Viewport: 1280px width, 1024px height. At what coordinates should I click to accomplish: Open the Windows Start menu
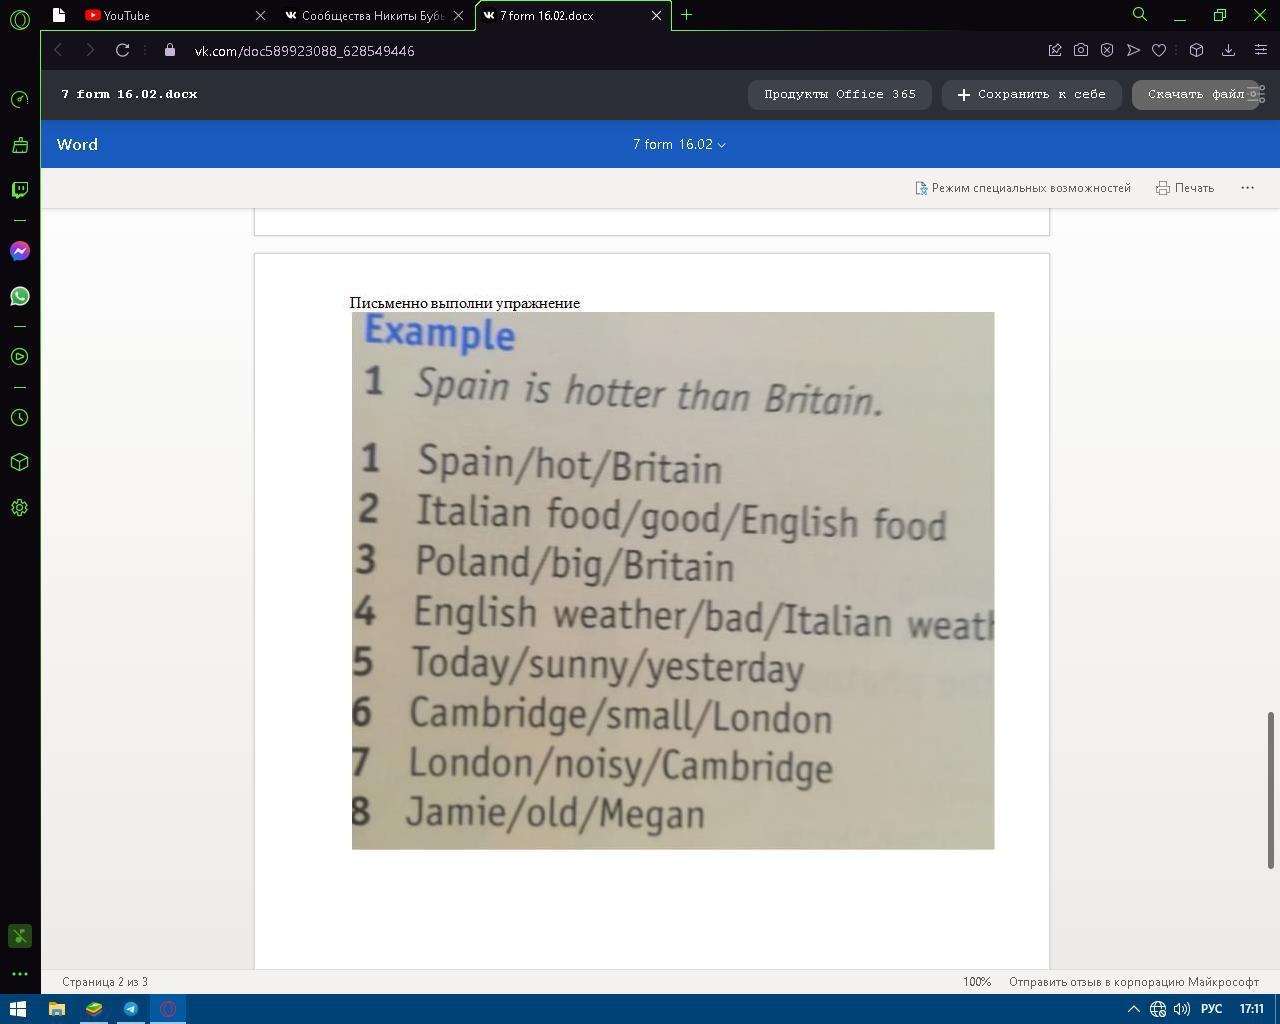17,1009
